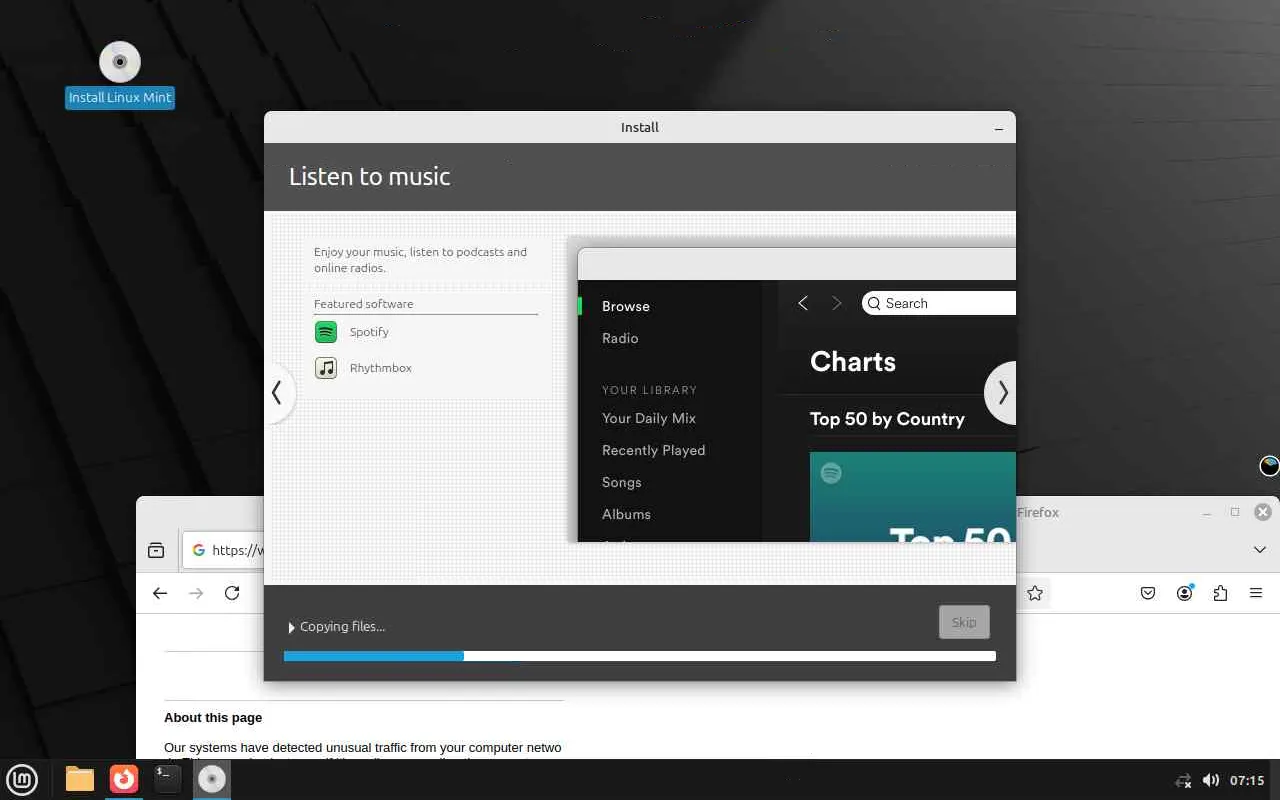Click the back arrow in the Spotify preview

[x=803, y=303]
